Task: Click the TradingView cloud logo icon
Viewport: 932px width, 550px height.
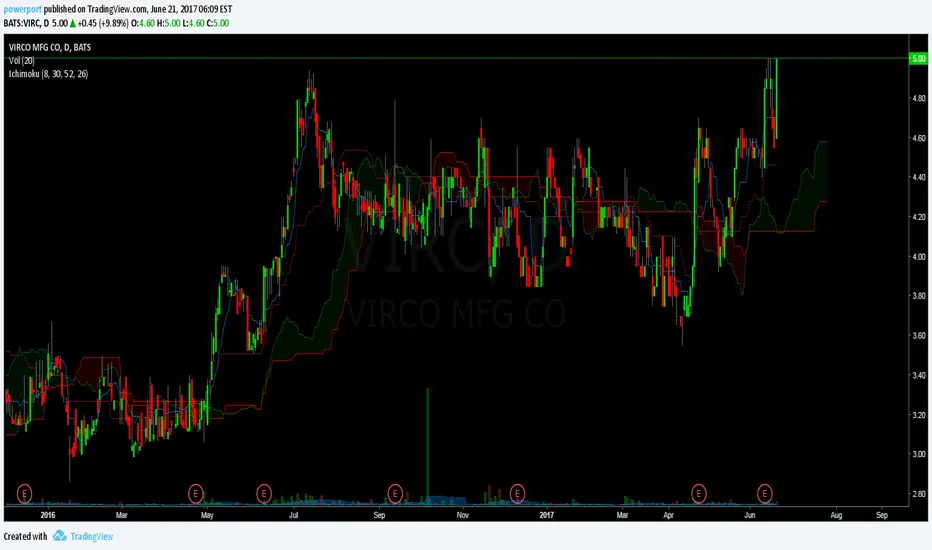Action: (x=59, y=536)
